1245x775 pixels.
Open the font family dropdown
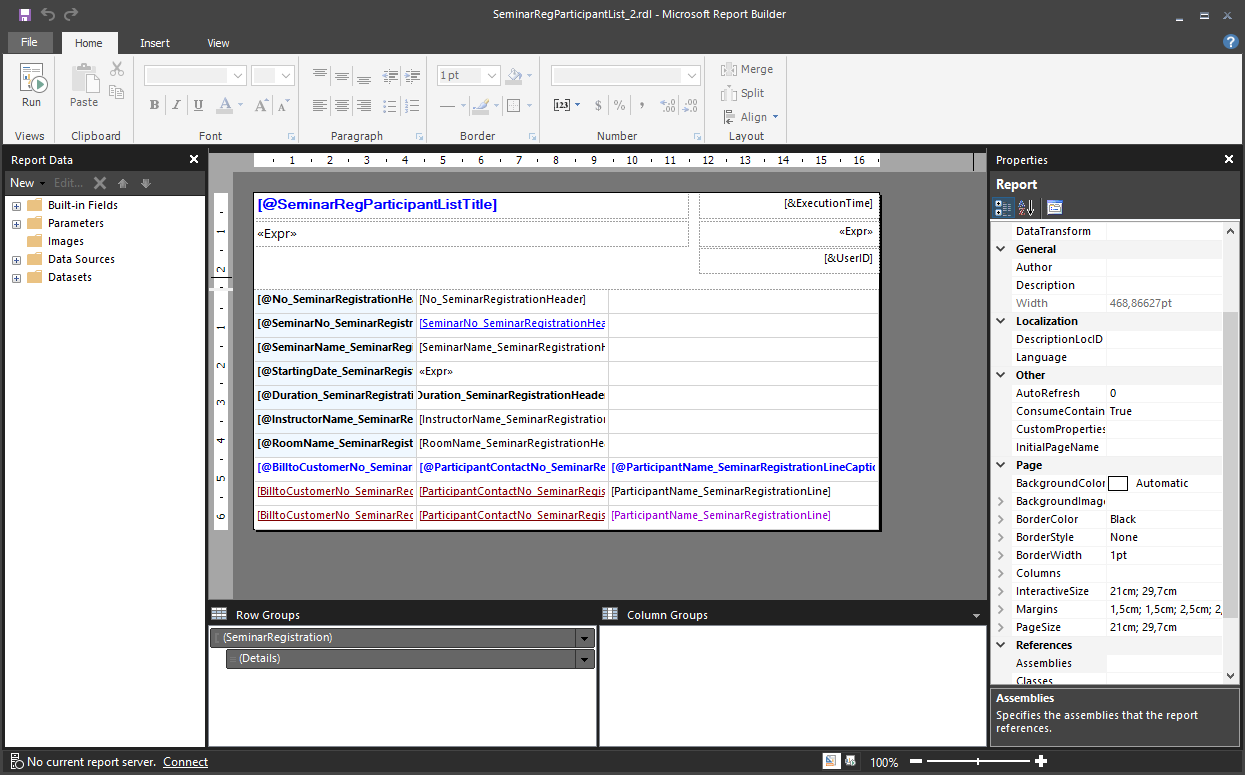(238, 75)
